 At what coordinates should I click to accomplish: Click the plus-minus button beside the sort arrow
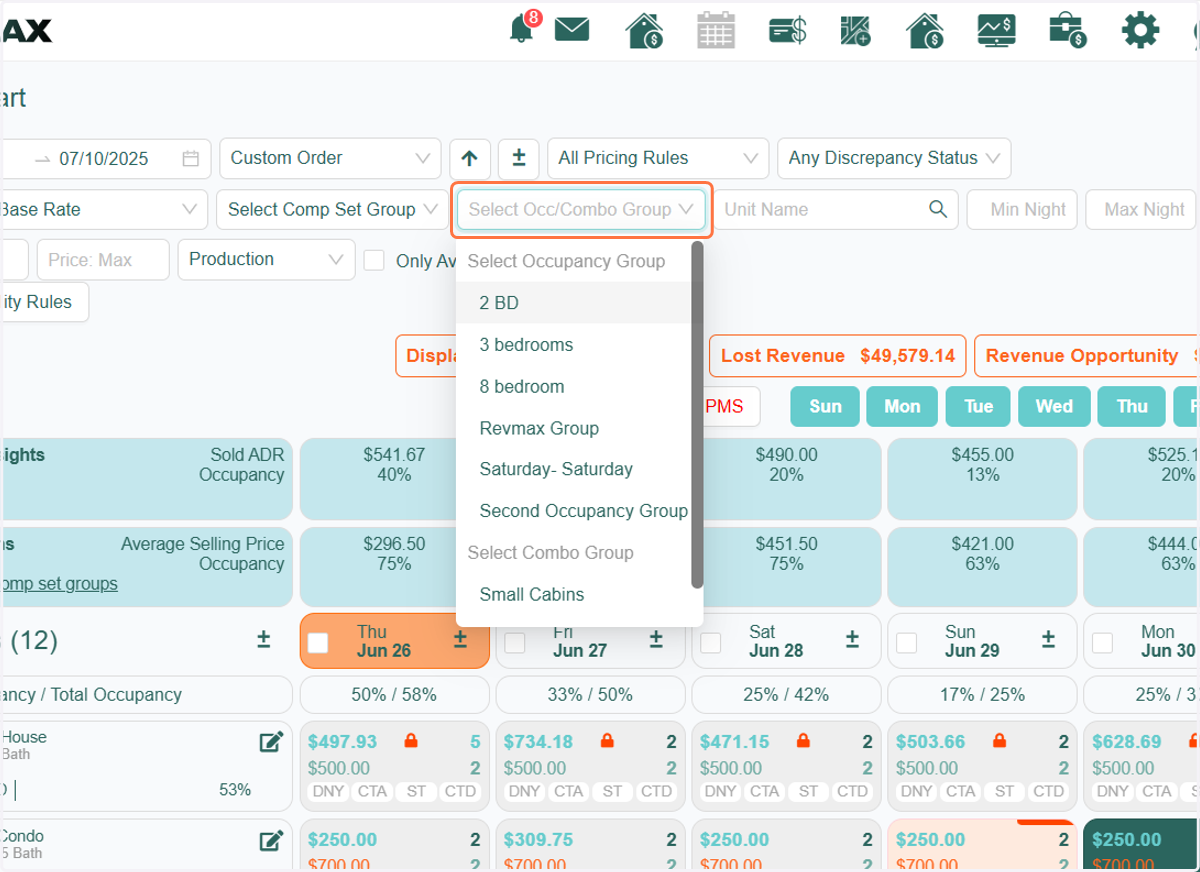(x=519, y=158)
